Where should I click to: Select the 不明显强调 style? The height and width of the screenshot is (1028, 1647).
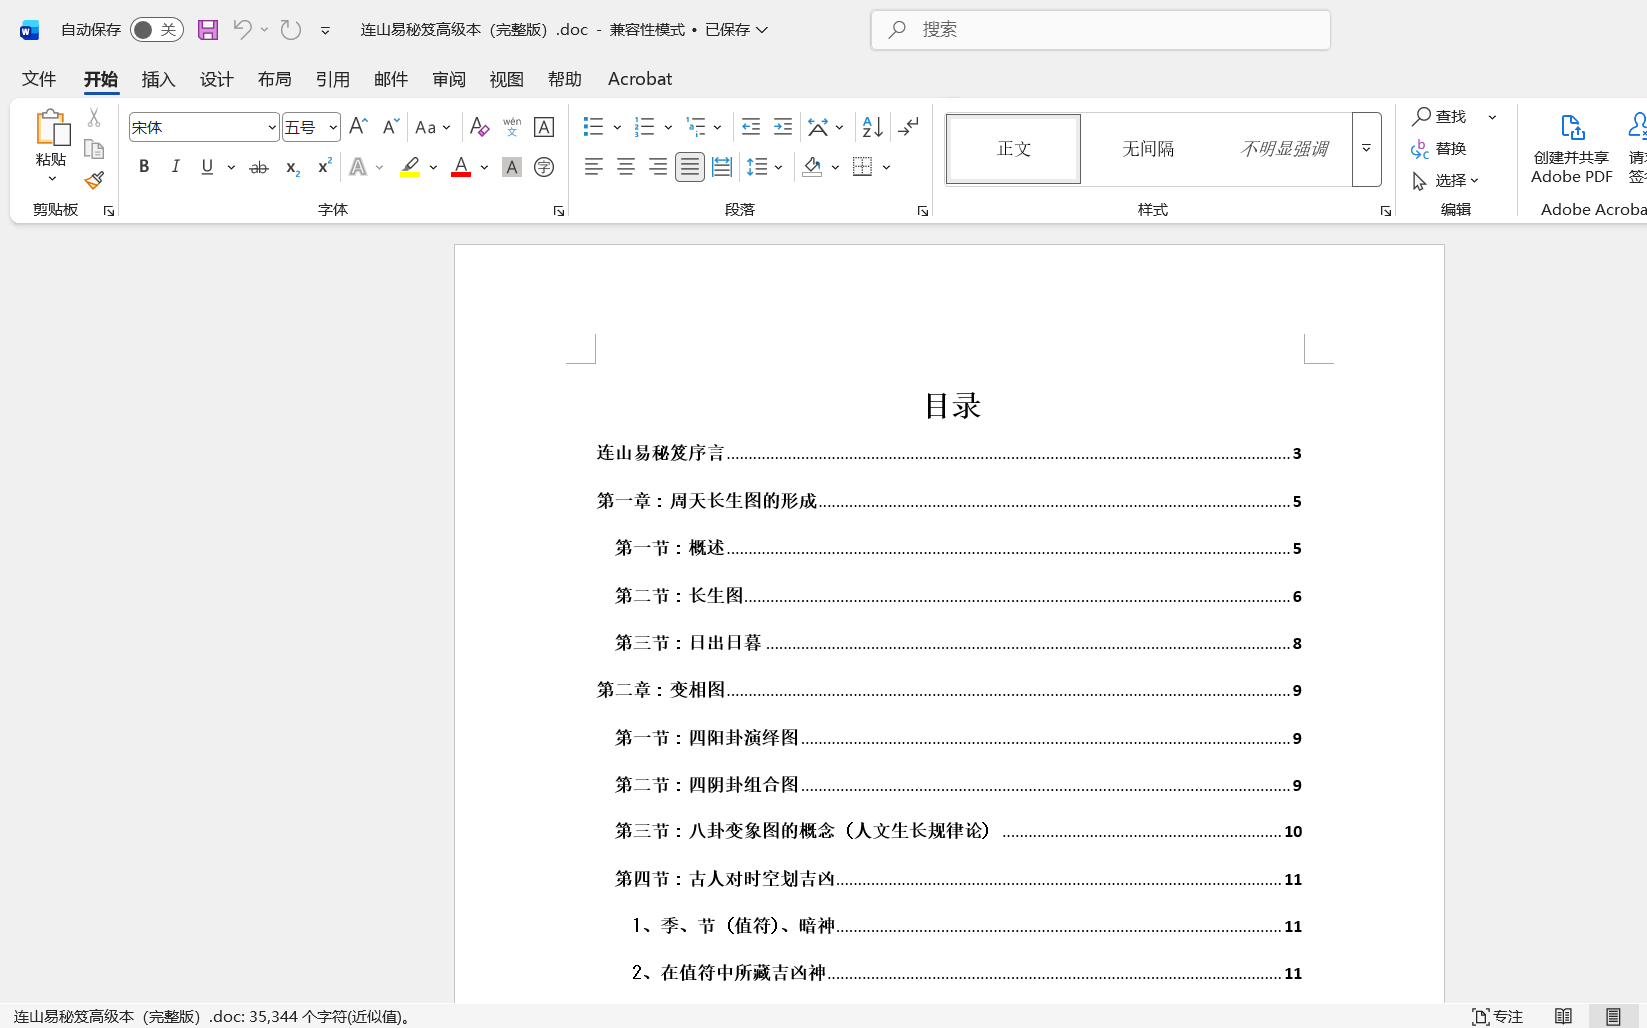point(1284,149)
